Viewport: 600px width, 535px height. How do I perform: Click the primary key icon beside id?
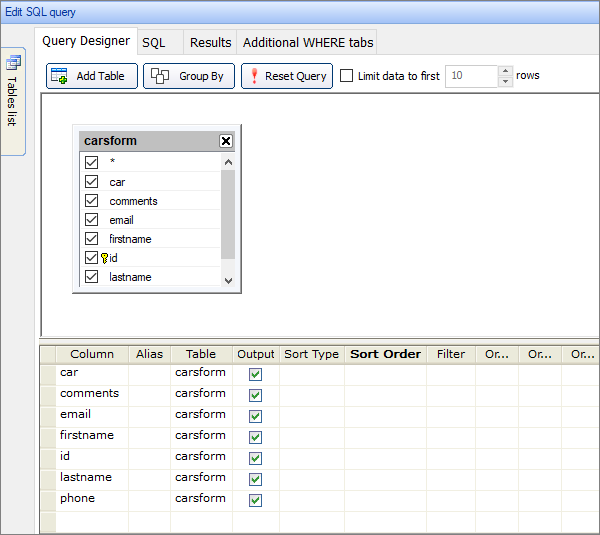tap(104, 258)
